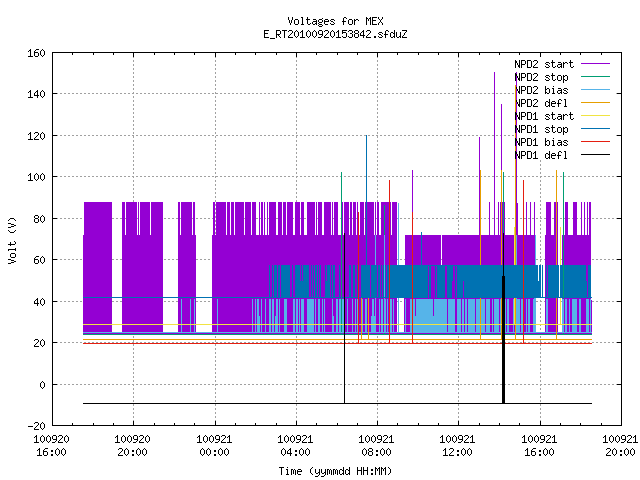The width and height of the screenshot is (640, 480).
Task: Click the chart title Voltages for MEX
Action: pyautogui.click(x=335, y=21)
